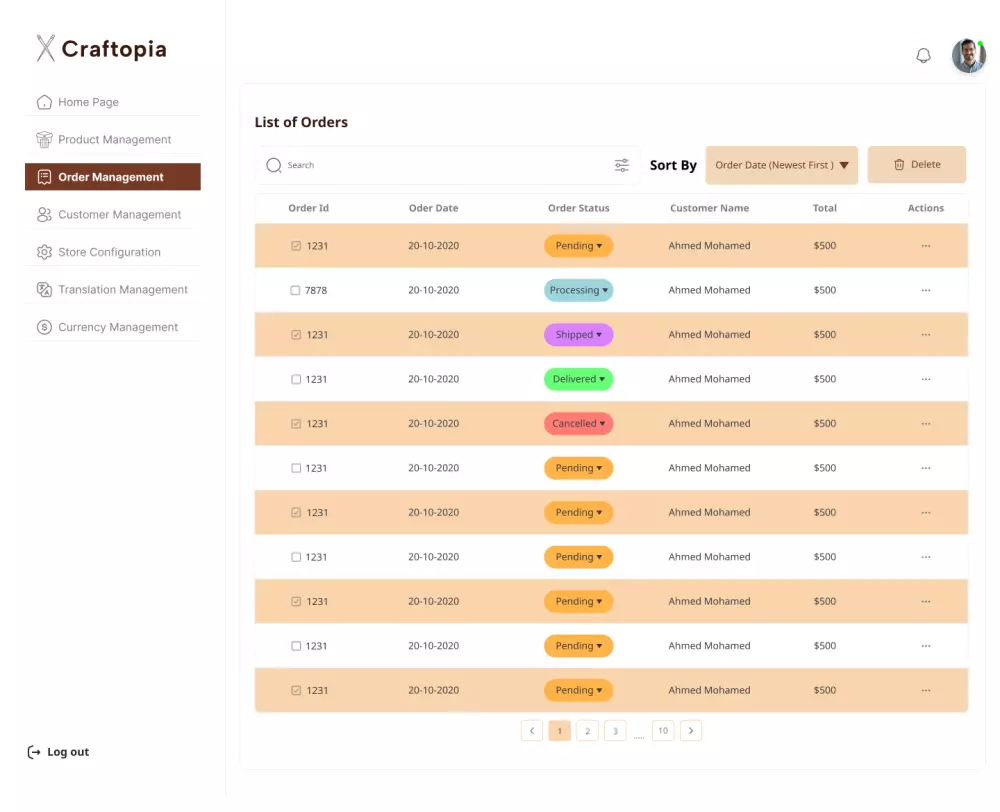Select the Translation Management icon
The image size is (1000, 812).
44,289
